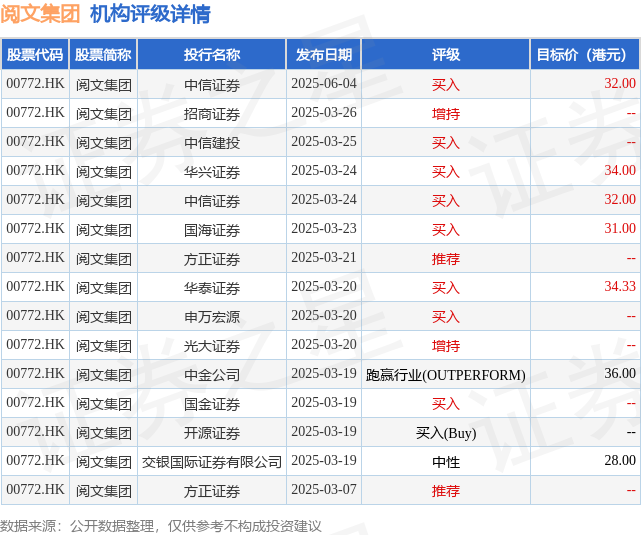Click 推荐 rating in 2025-03-21 row
The image size is (641, 535).
[x=446, y=259]
